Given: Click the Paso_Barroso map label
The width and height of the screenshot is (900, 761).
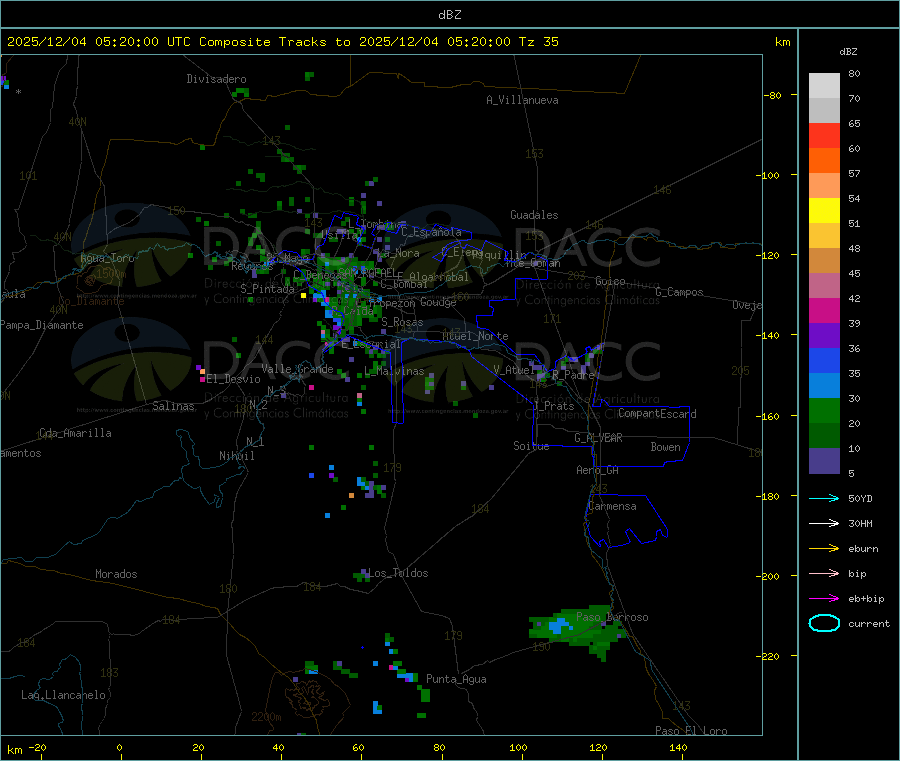Looking at the screenshot, I should click(x=612, y=617).
